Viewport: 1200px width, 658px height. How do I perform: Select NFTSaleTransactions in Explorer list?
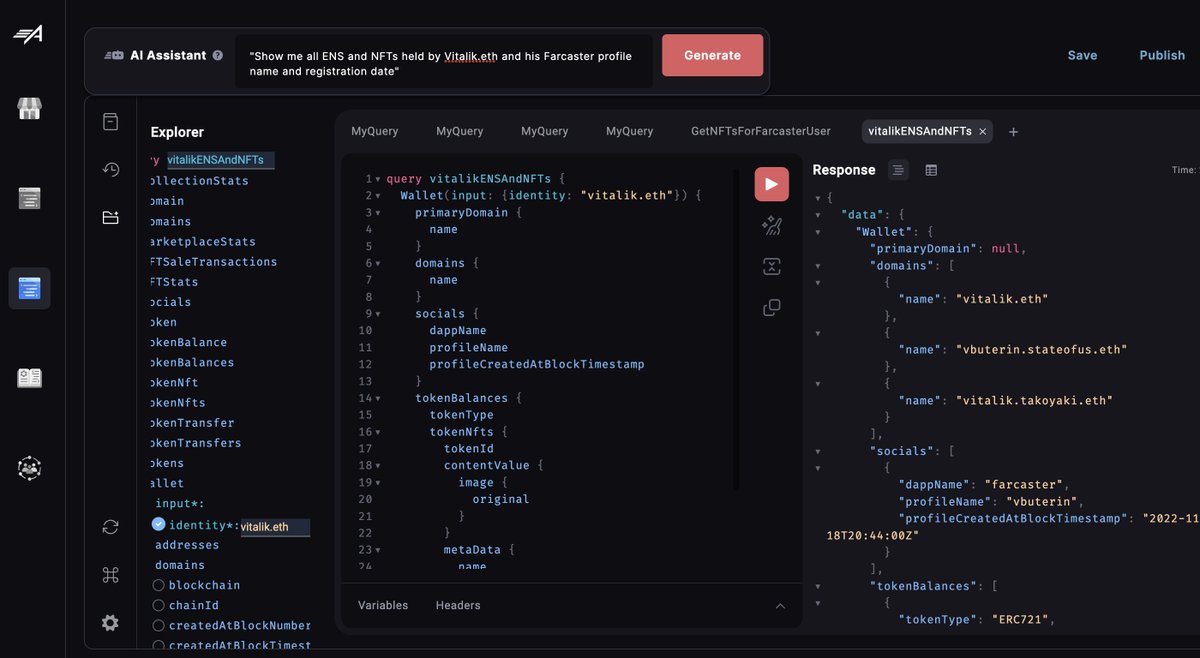[x=214, y=262]
